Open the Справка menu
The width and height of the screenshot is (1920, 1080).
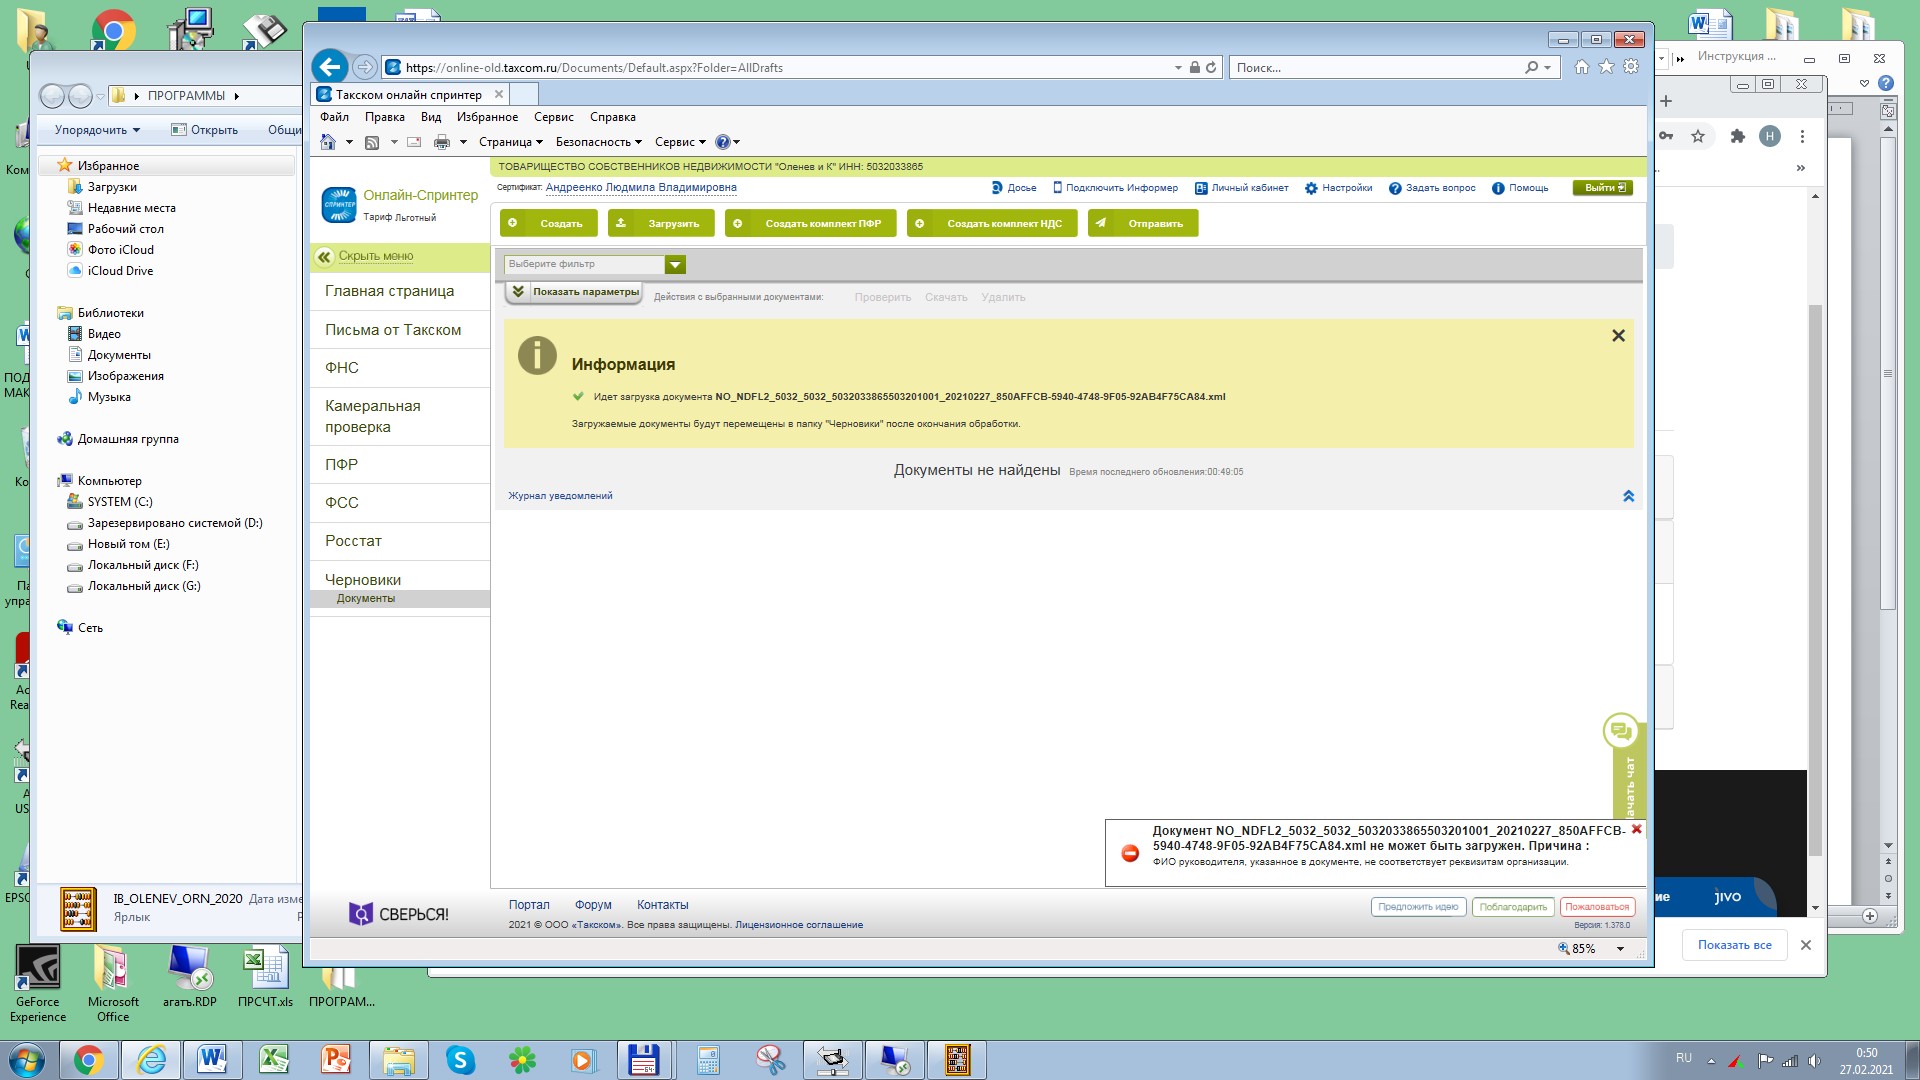point(612,117)
